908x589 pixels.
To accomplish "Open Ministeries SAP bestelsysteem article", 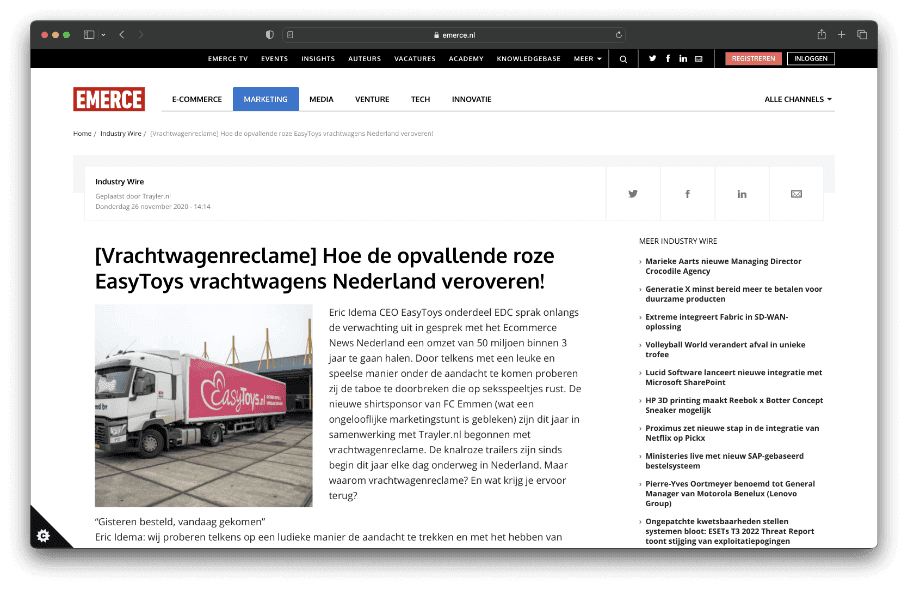I will click(x=724, y=461).
